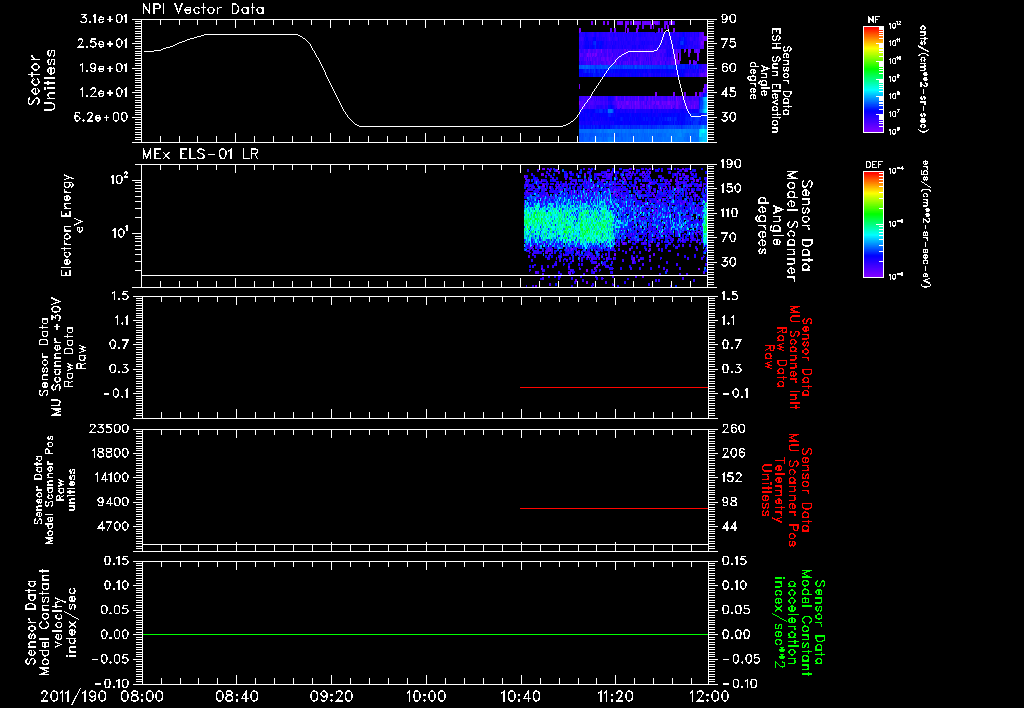
Task: Select the DEF color bar legend
Action: 874,223
